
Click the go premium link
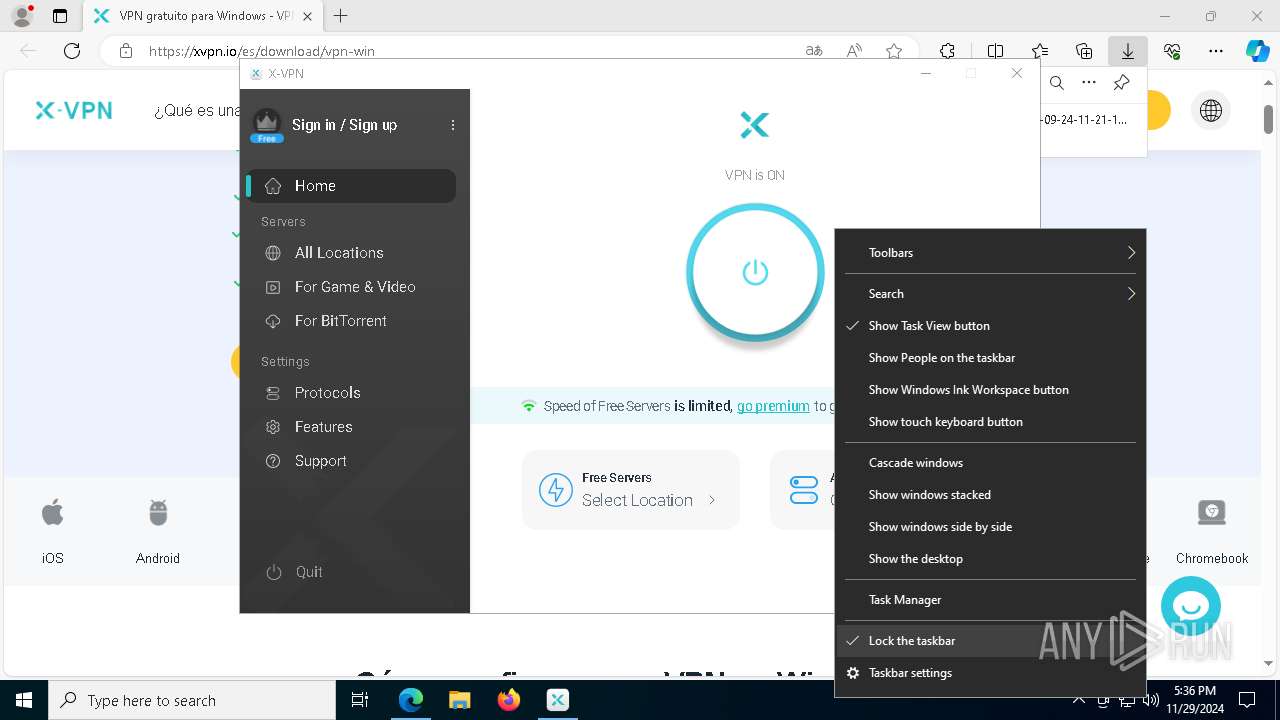point(773,406)
